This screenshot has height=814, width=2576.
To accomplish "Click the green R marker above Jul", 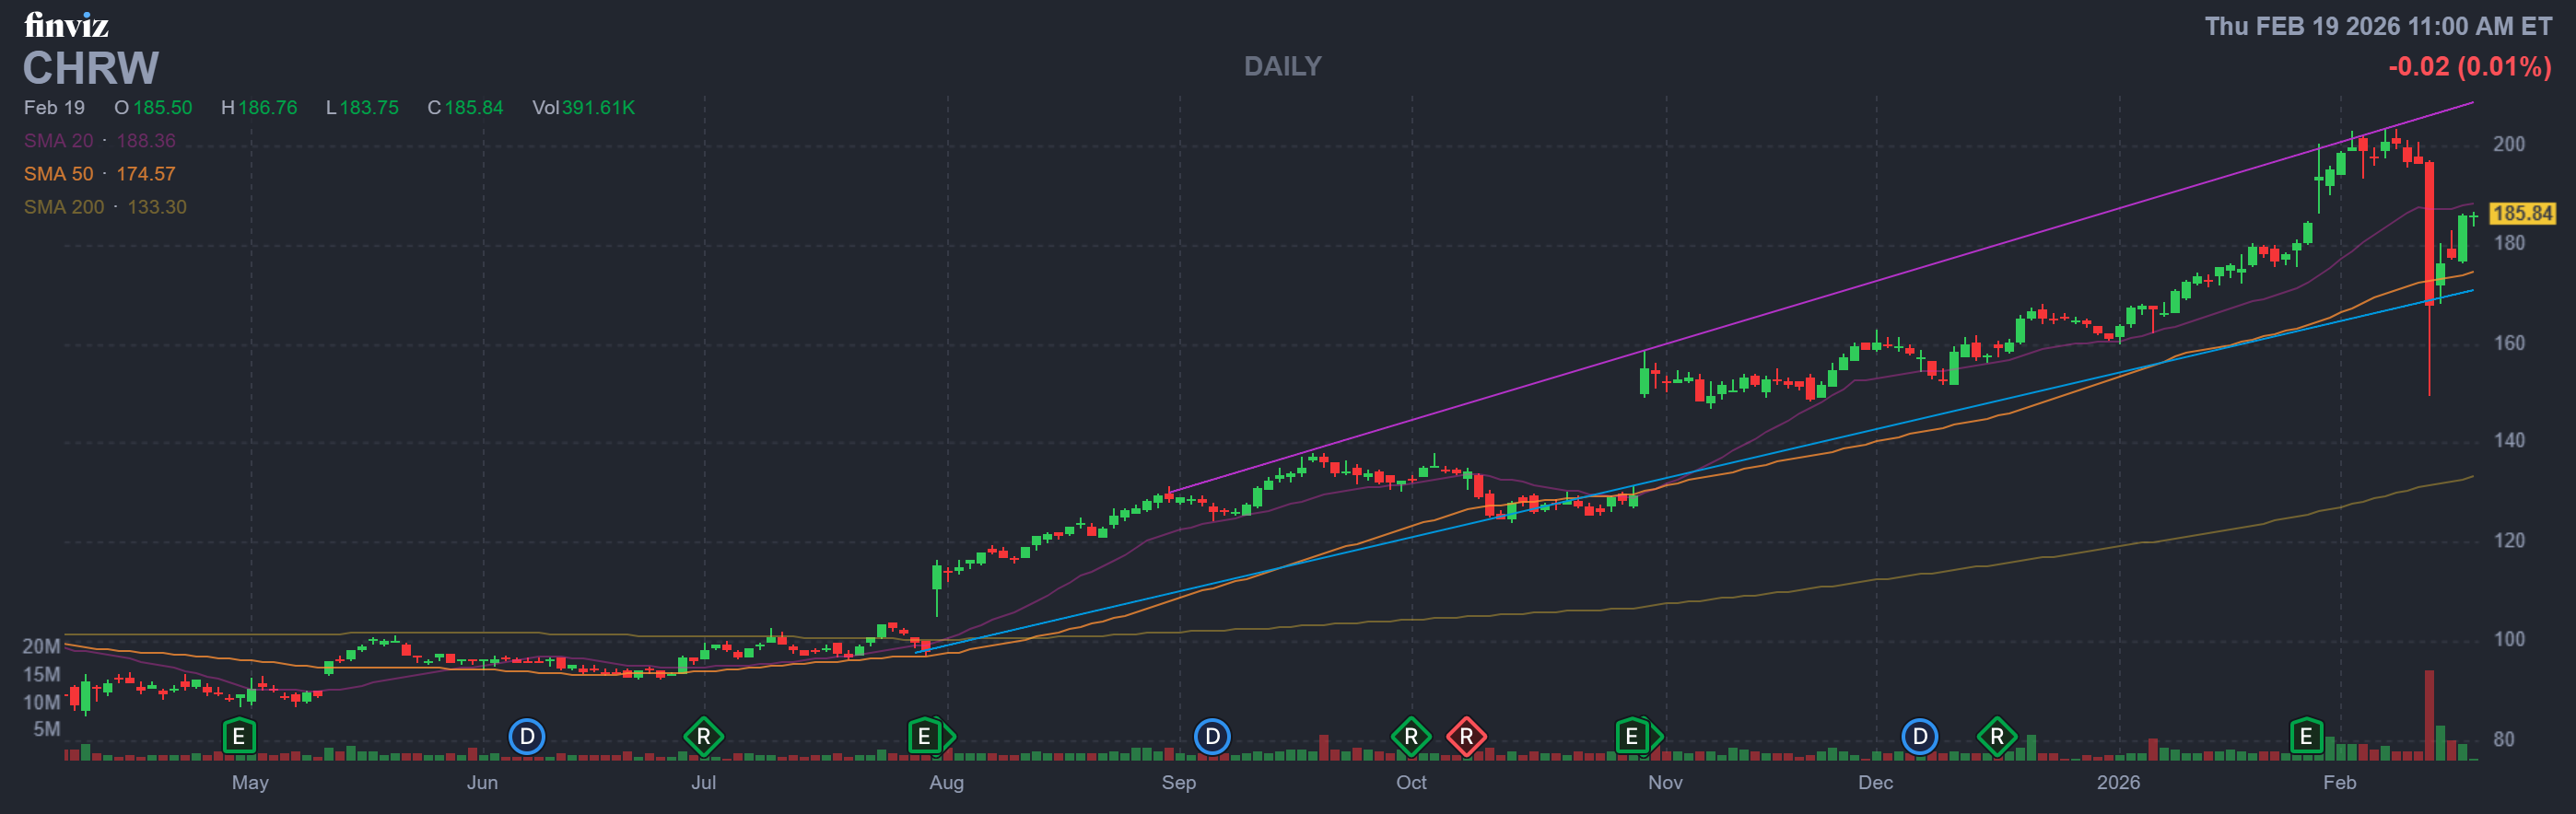I will coord(703,737).
